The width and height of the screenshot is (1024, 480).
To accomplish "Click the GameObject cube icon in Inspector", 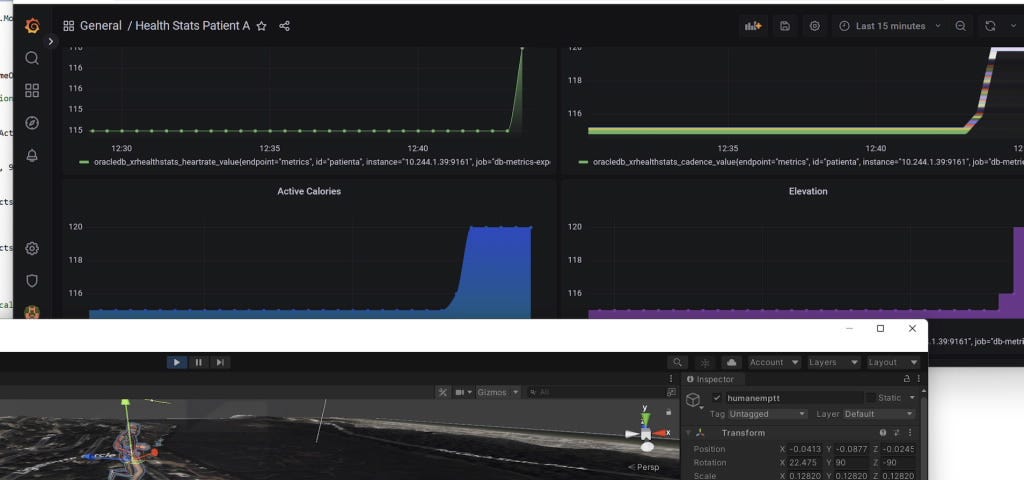I will pos(693,399).
